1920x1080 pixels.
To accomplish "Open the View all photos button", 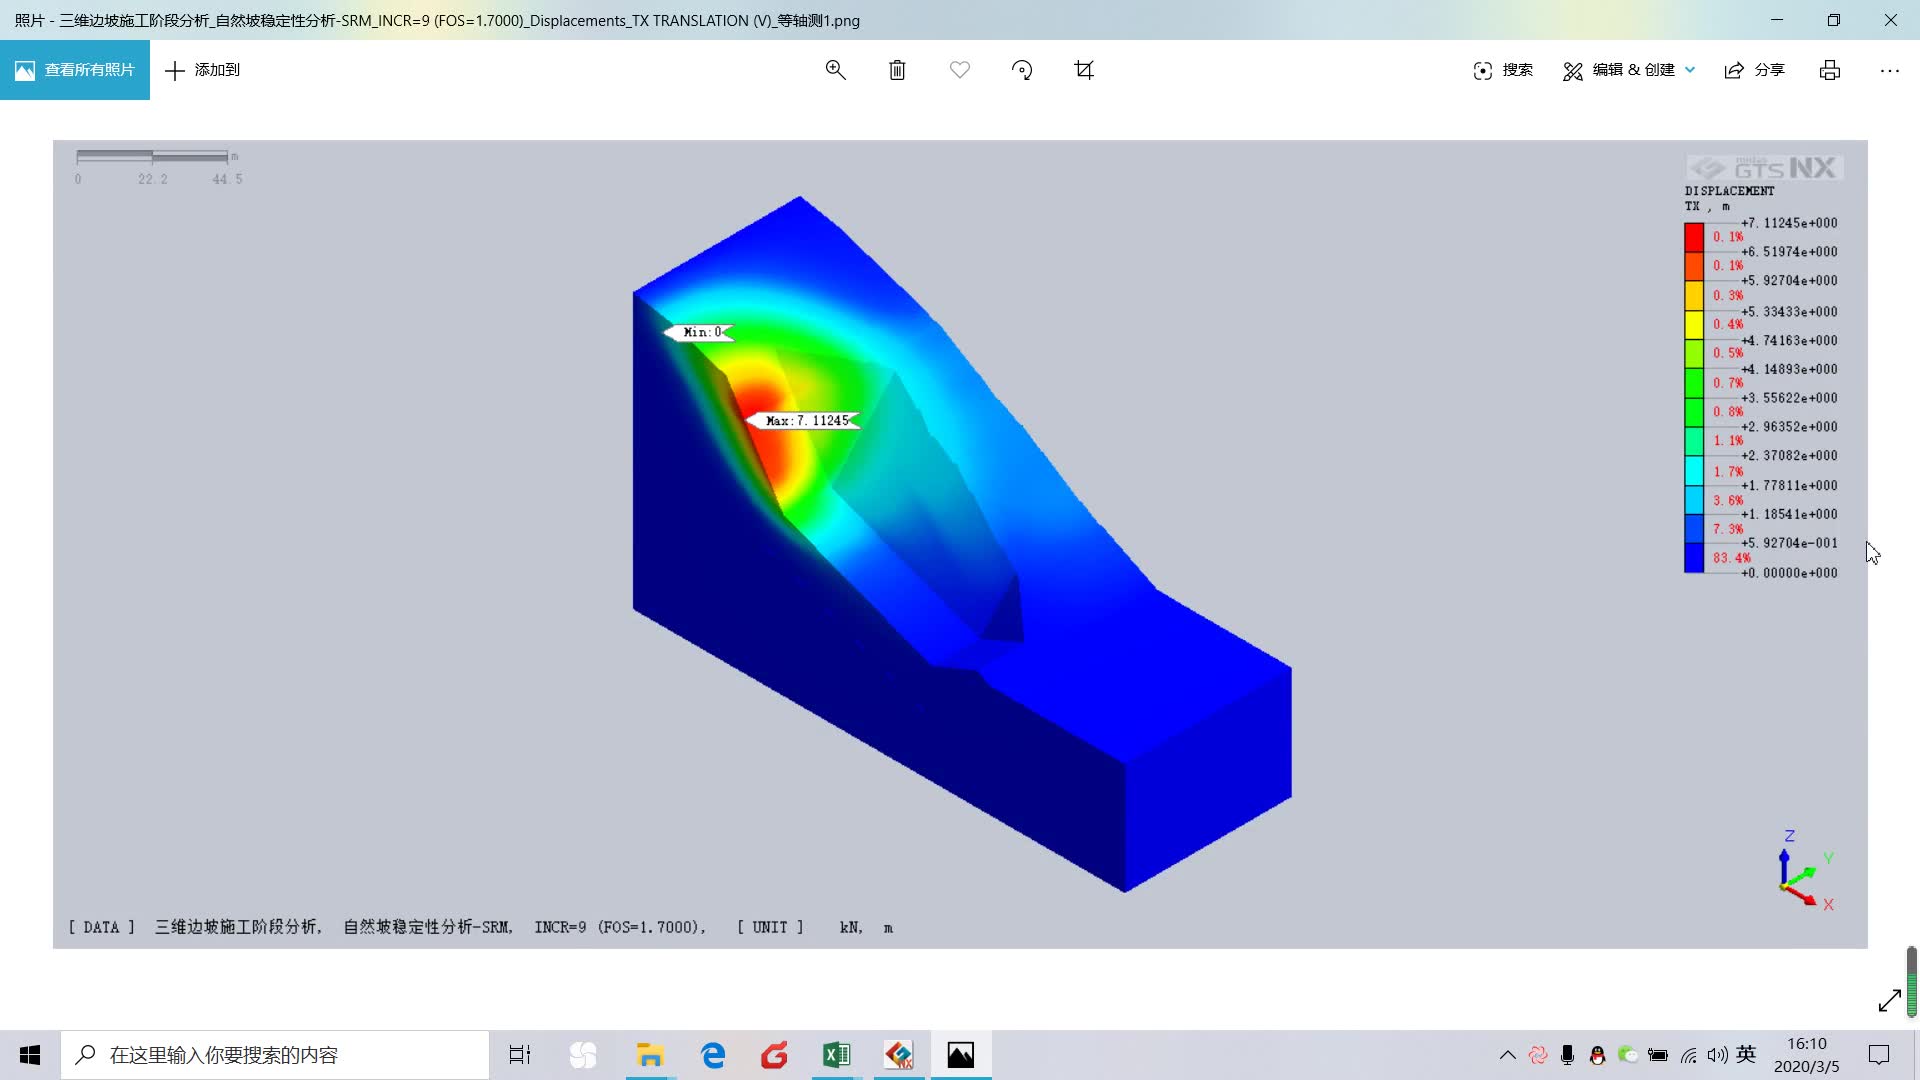I will [75, 70].
